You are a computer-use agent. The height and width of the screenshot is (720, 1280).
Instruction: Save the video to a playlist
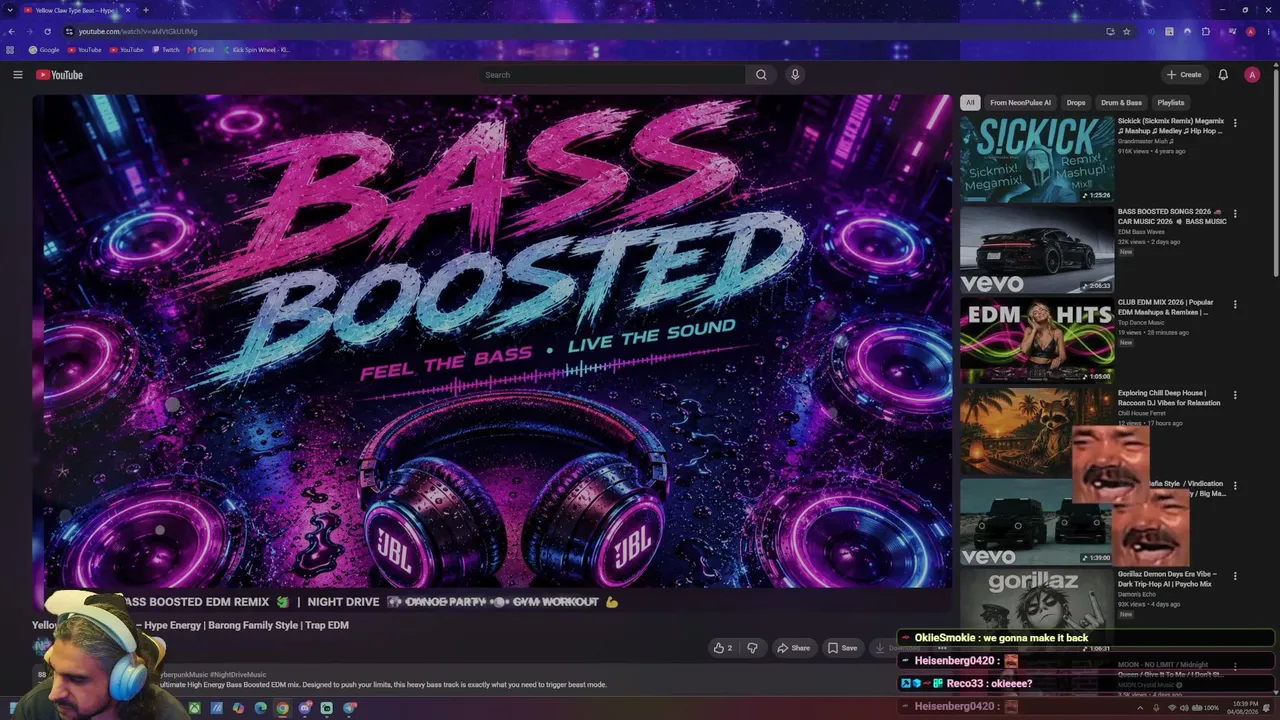tap(842, 648)
